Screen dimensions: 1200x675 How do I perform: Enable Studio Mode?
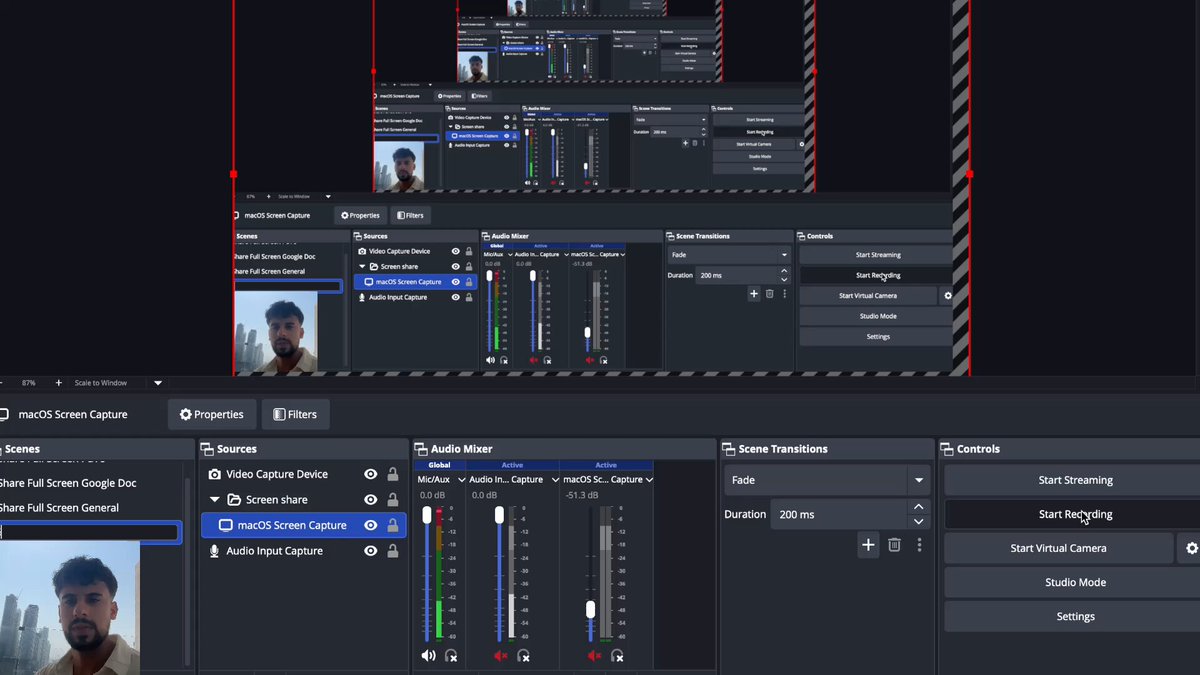coord(1074,582)
